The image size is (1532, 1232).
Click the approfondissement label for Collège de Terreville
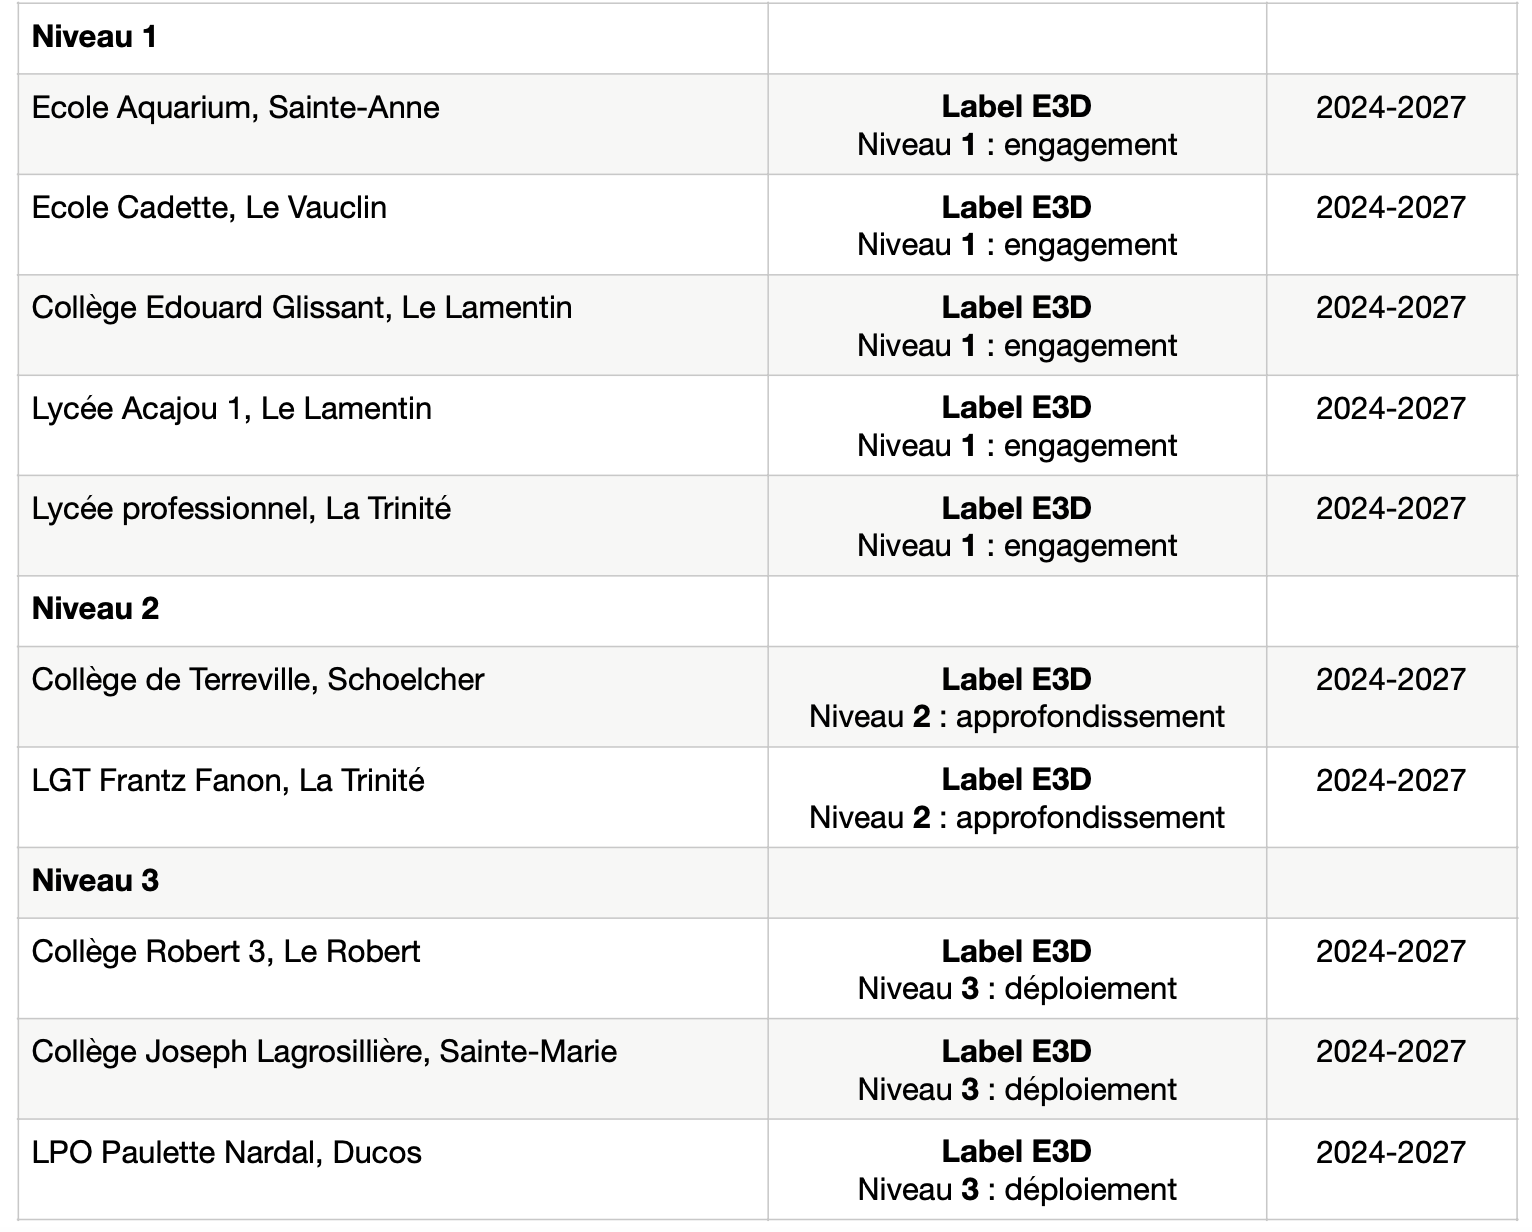1090,717
